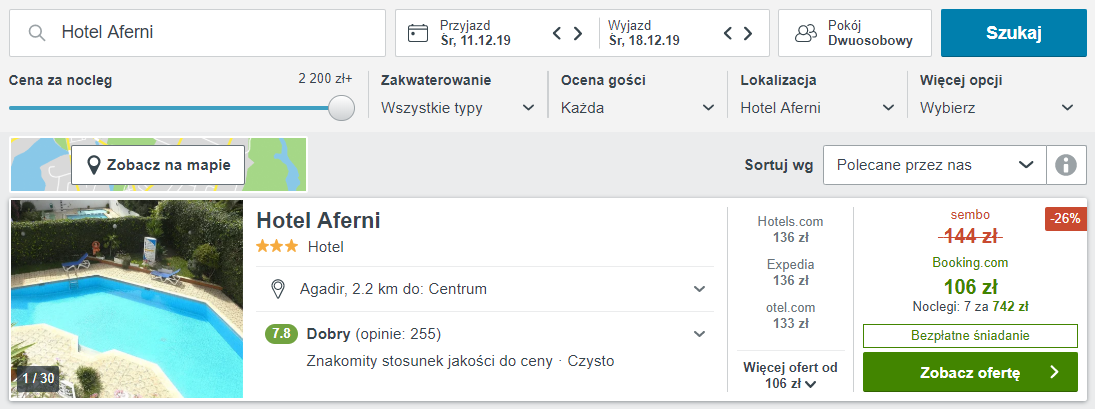Click the Zobacz ofertę button
1095x409 pixels.
coord(970,372)
